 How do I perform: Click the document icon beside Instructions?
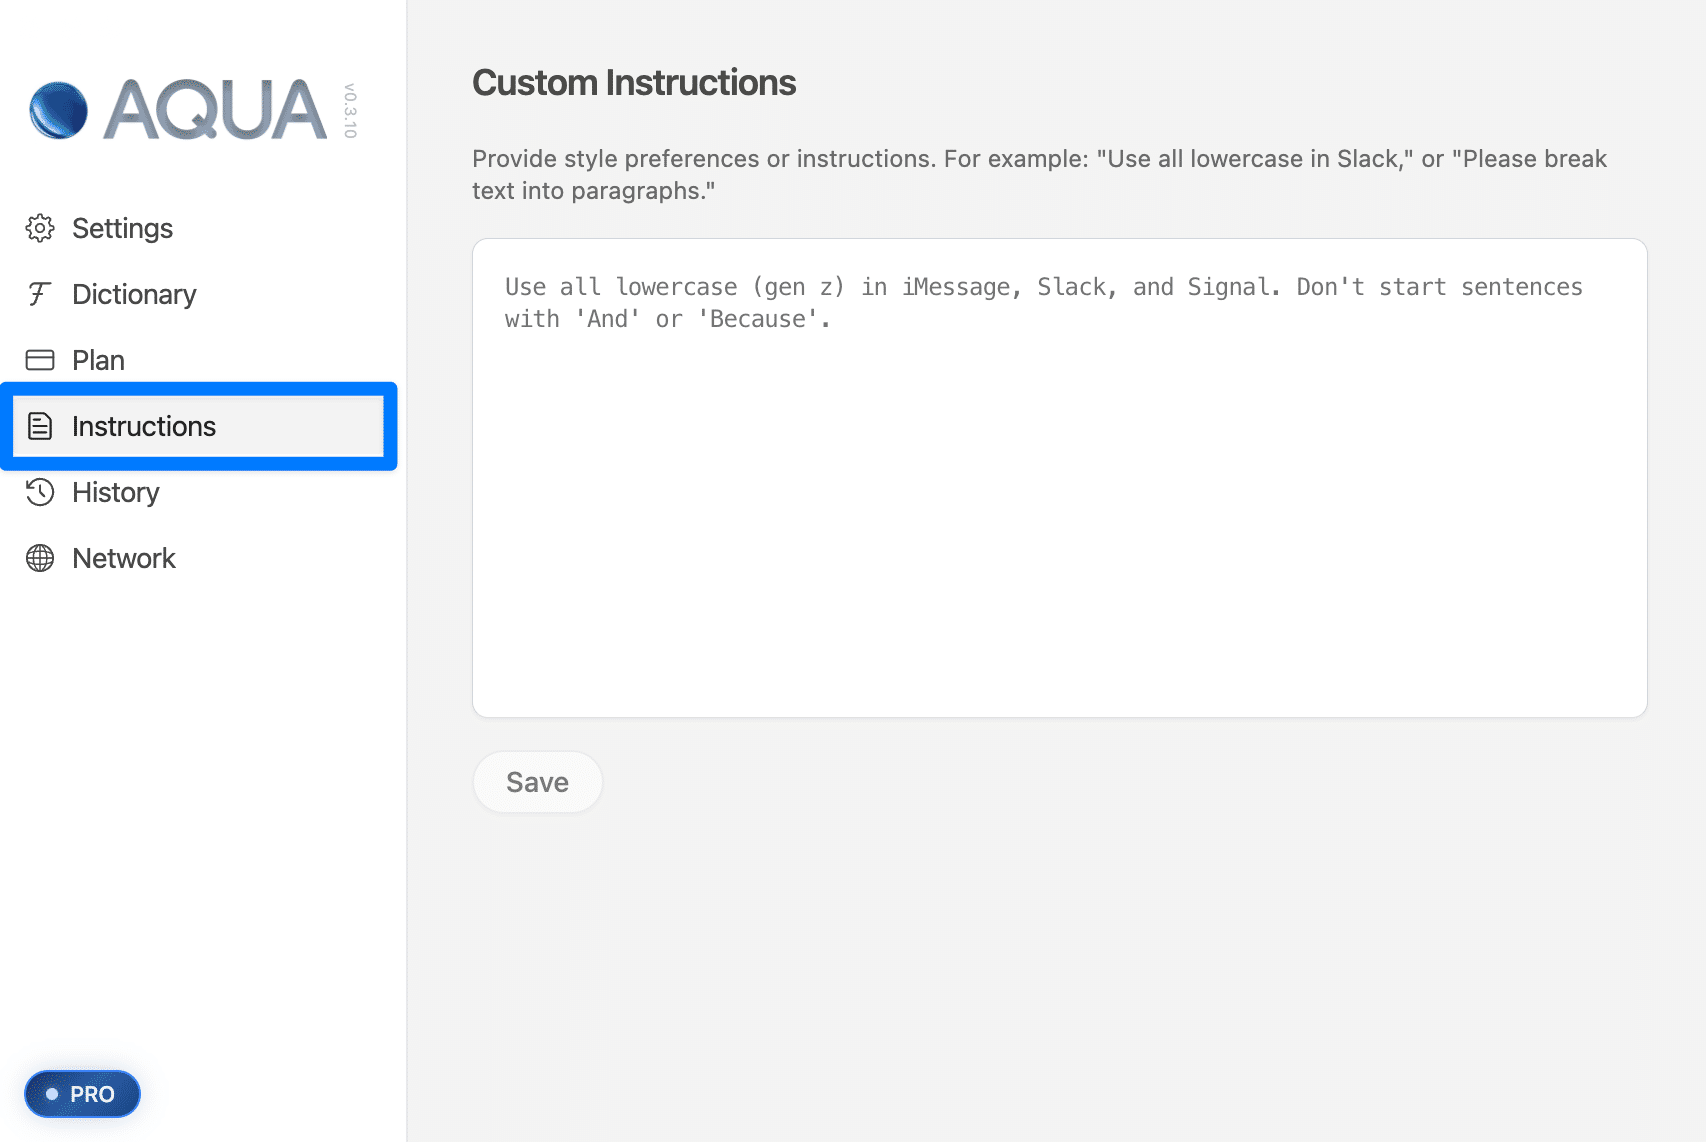tap(40, 426)
